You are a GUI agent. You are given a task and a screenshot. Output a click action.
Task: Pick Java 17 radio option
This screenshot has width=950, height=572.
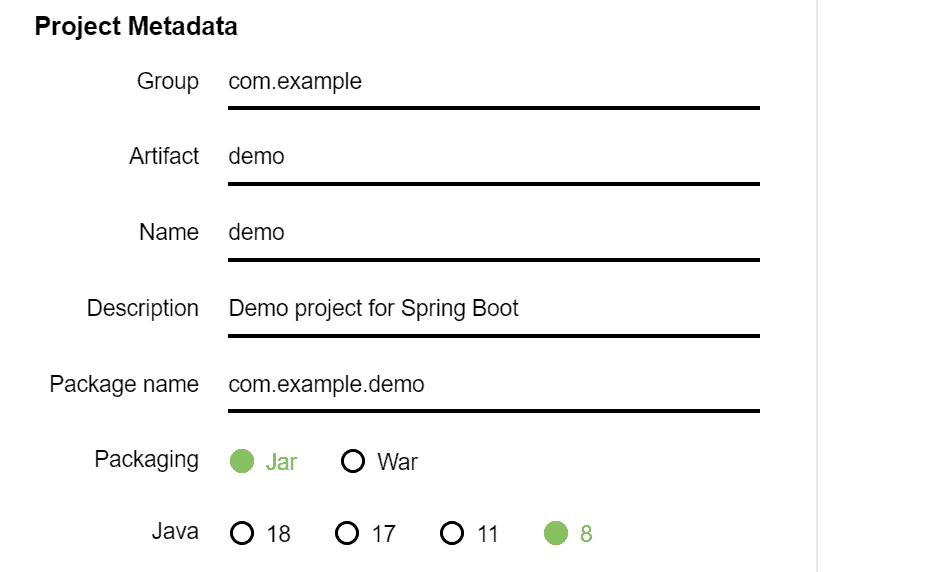click(x=347, y=533)
